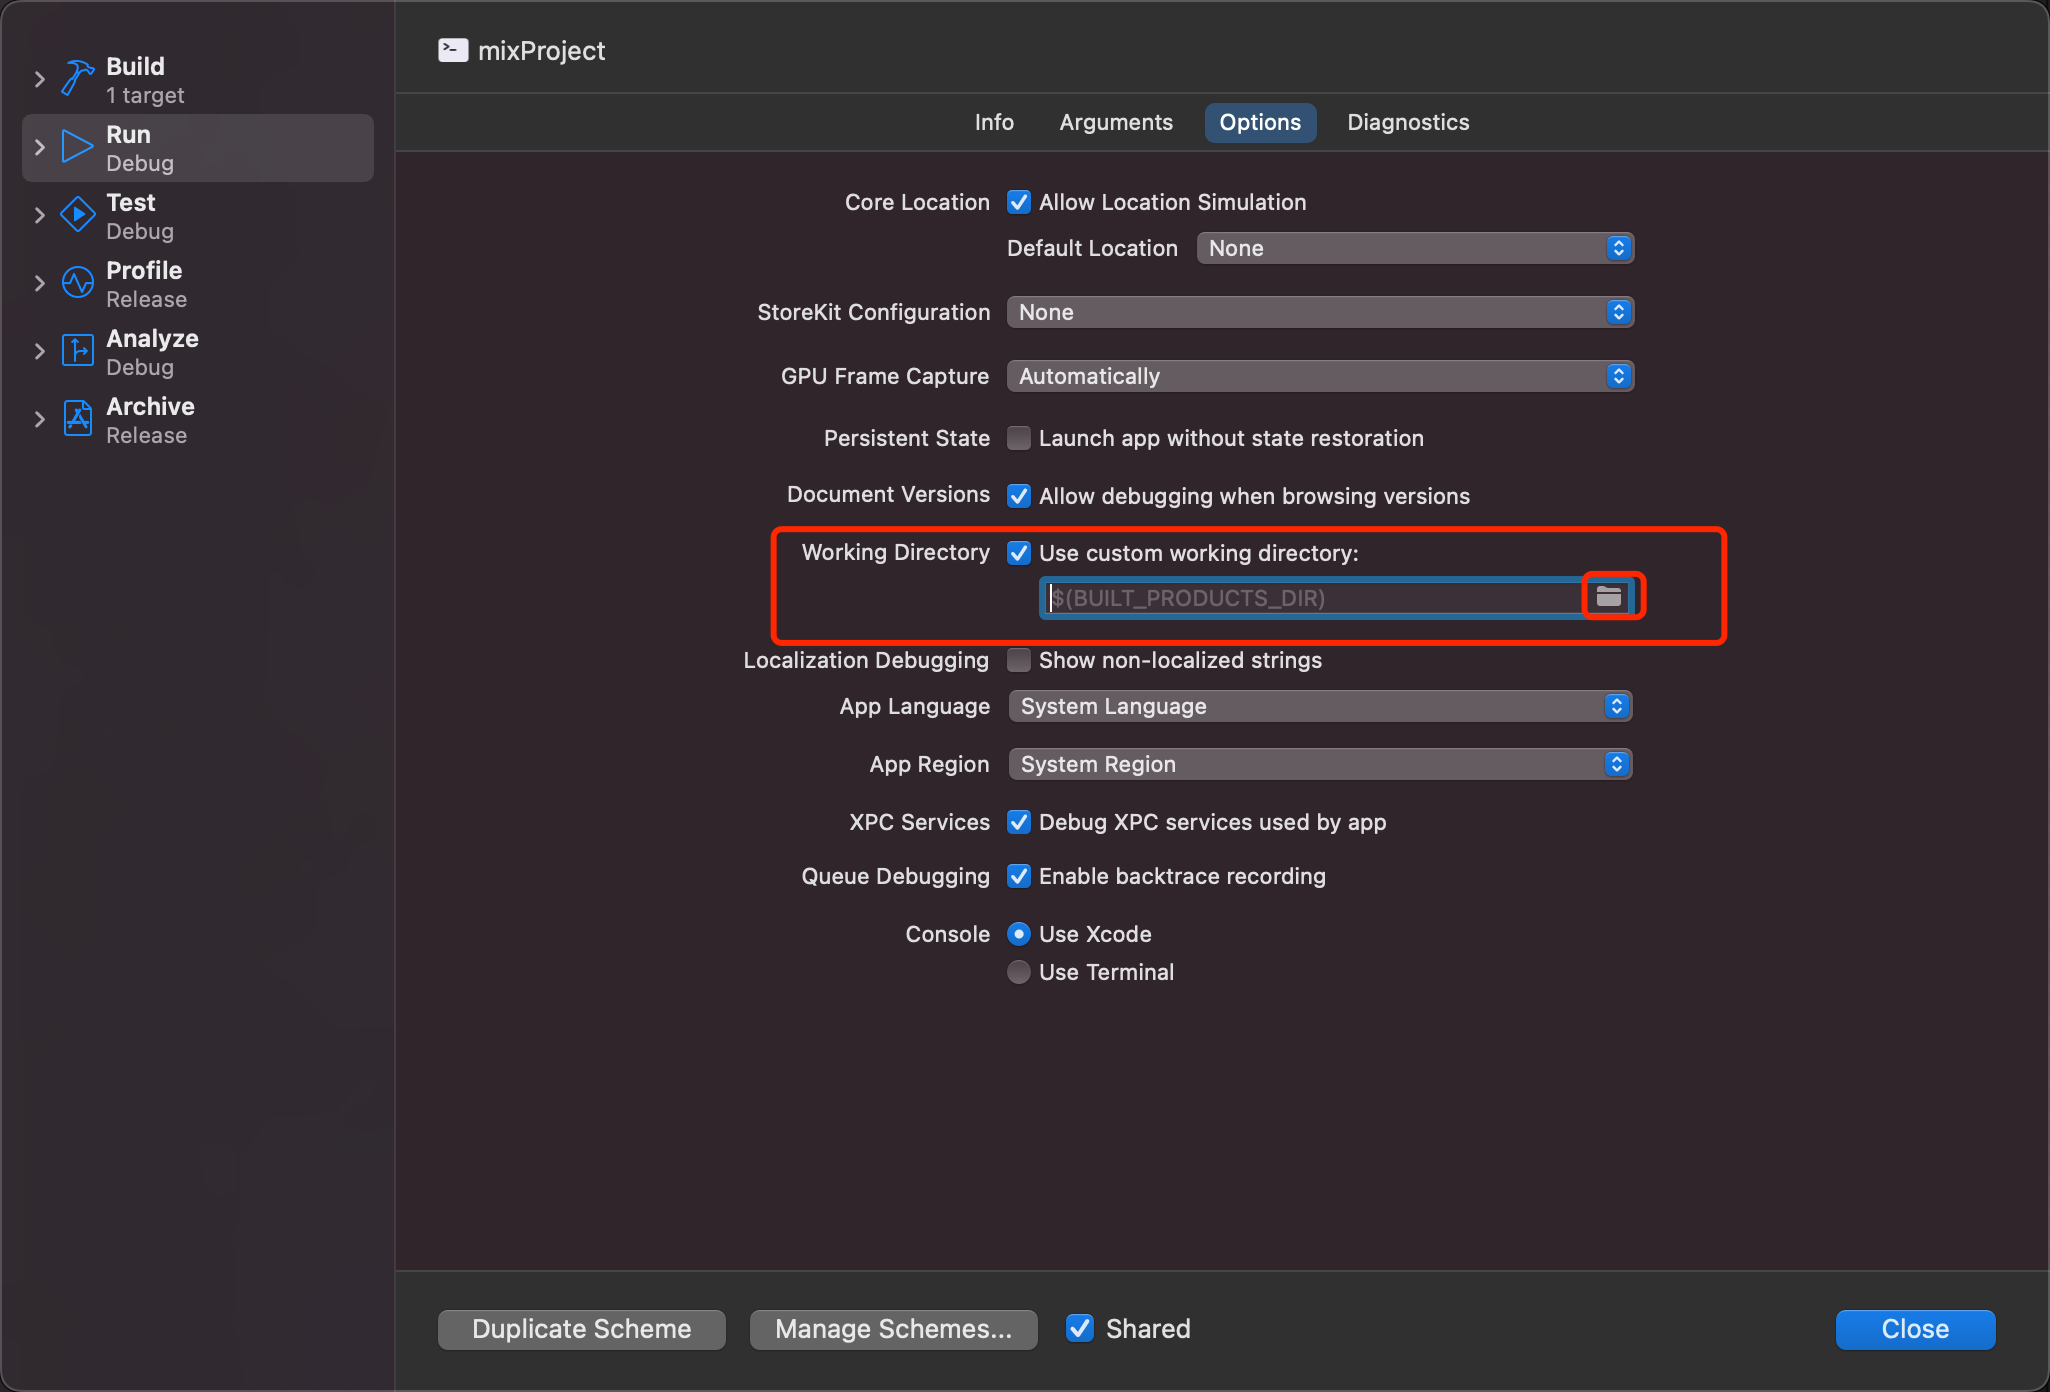Viewport: 2050px width, 1392px height.
Task: Select the Profile waveform icon
Action: (x=78, y=283)
